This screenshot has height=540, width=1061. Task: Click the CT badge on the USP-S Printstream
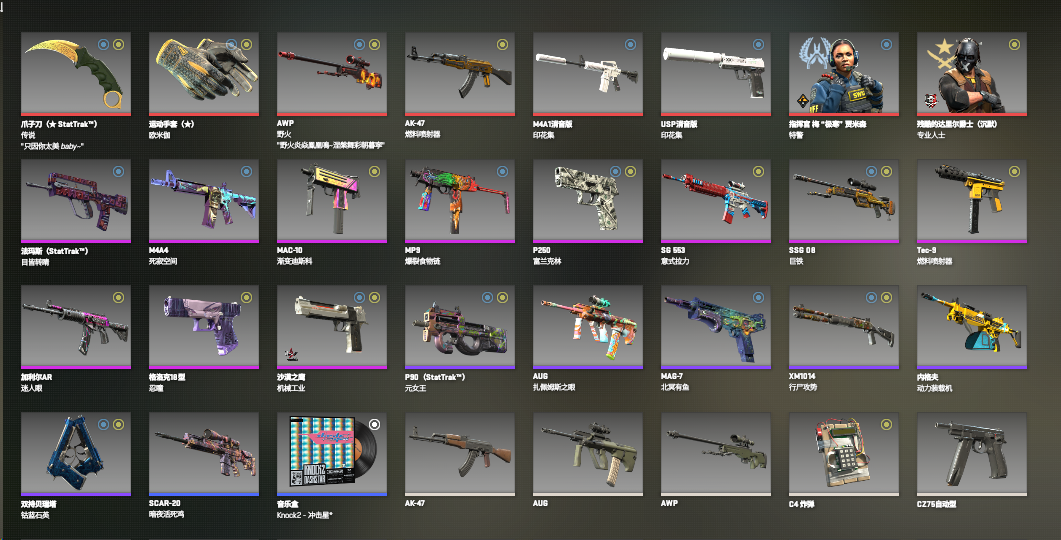point(758,45)
